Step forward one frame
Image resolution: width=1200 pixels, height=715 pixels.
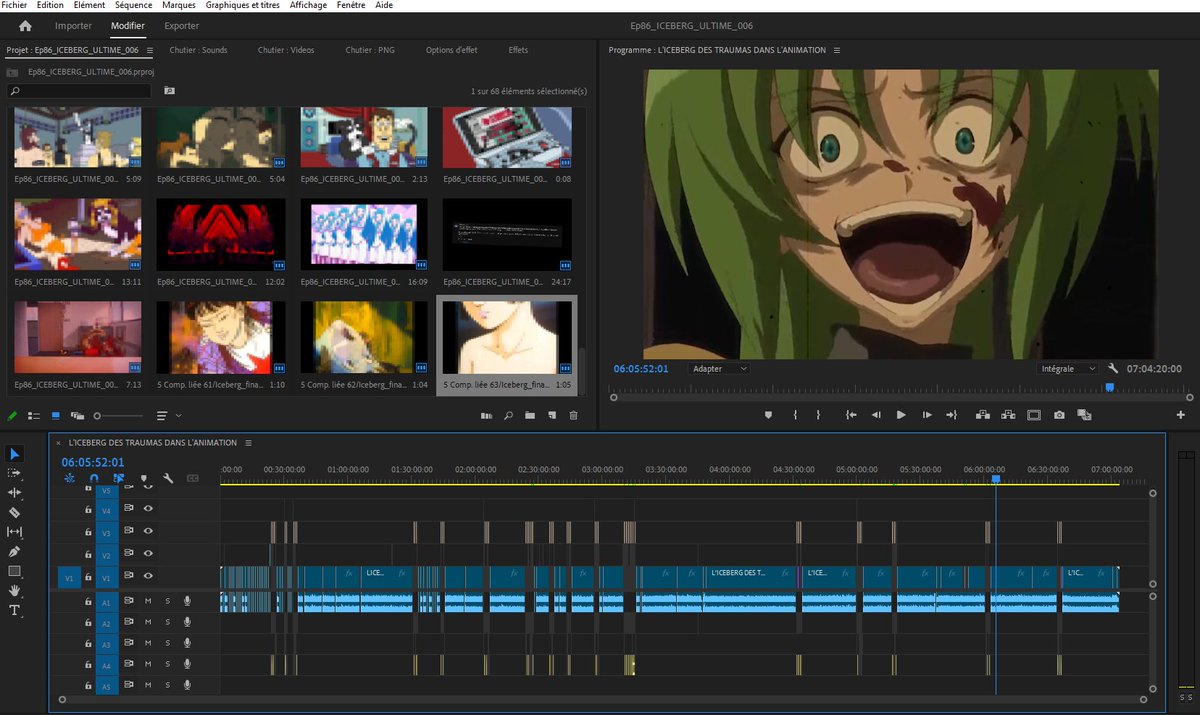(x=927, y=414)
